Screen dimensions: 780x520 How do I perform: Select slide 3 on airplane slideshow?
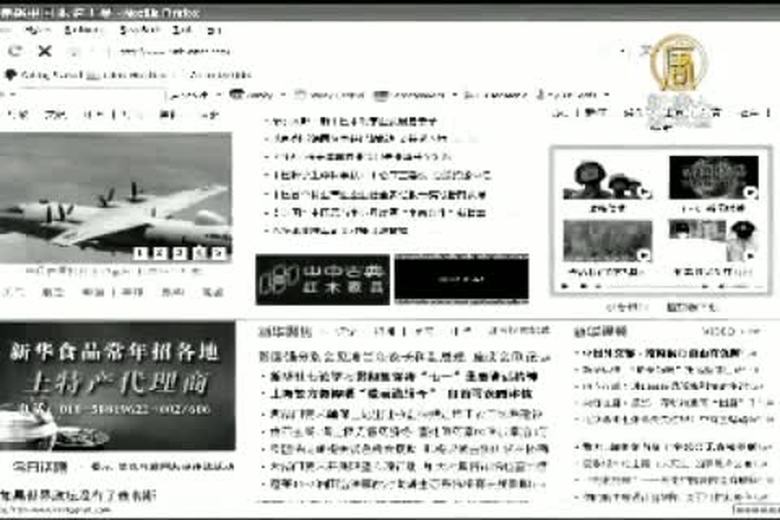tap(180, 253)
